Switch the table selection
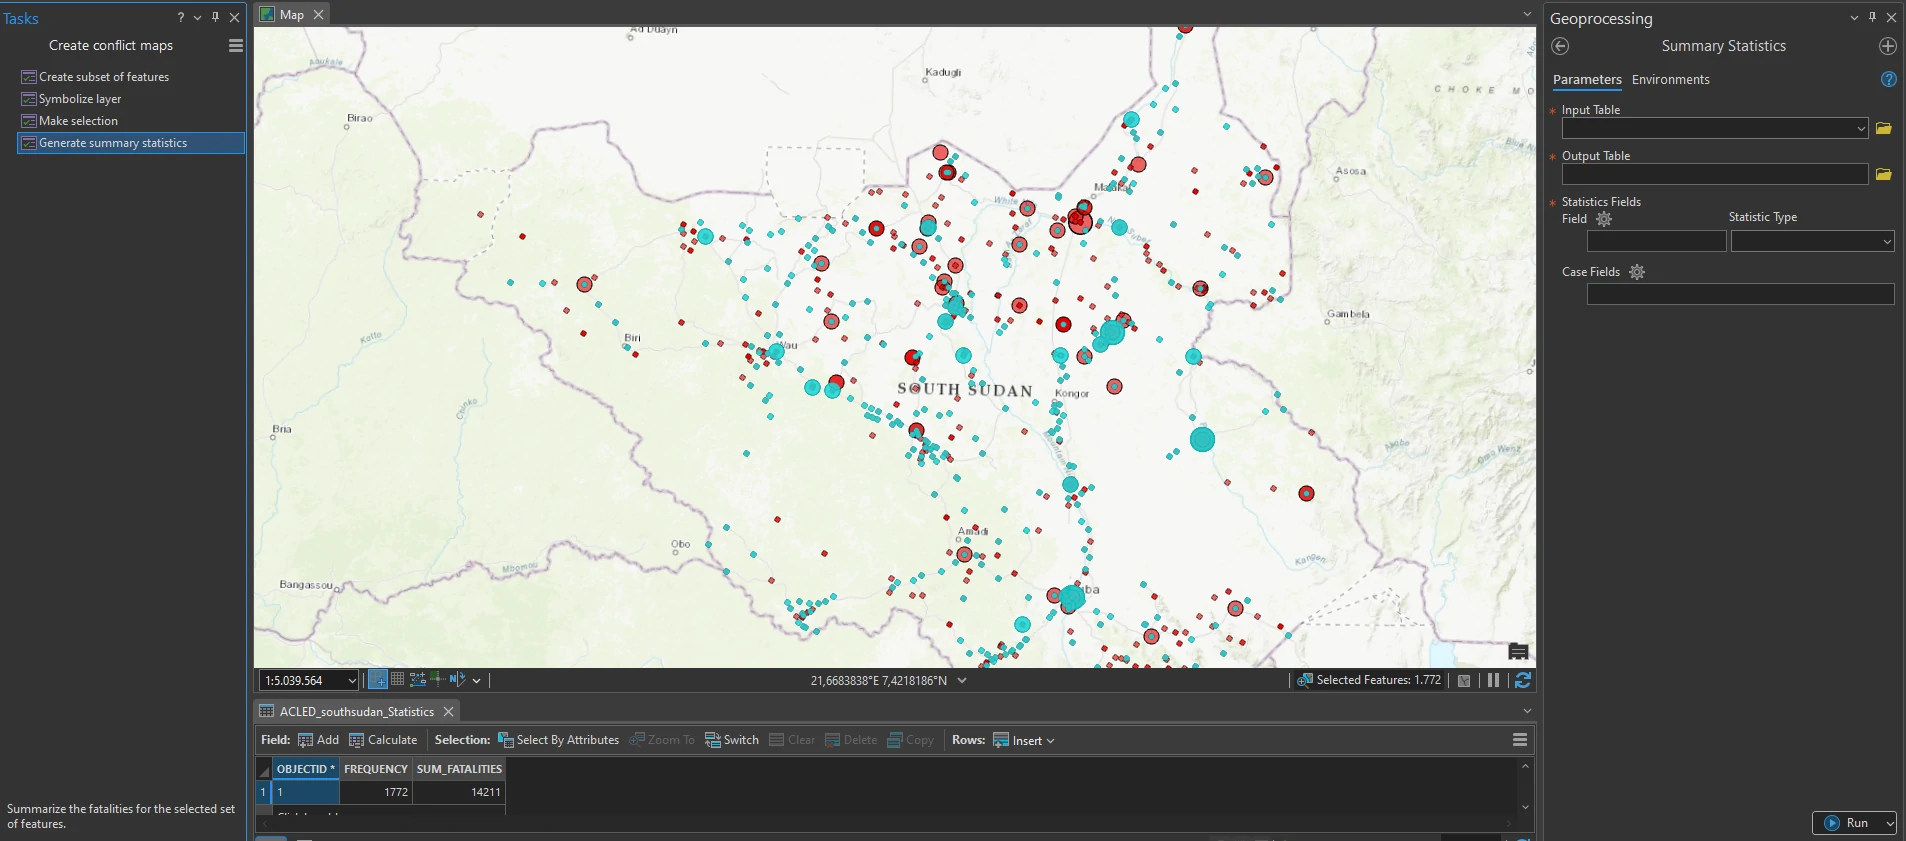This screenshot has height=841, width=1906. [731, 740]
